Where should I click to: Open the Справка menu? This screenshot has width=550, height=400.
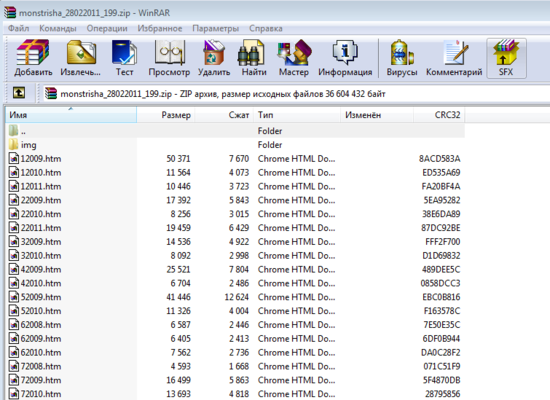[266, 28]
